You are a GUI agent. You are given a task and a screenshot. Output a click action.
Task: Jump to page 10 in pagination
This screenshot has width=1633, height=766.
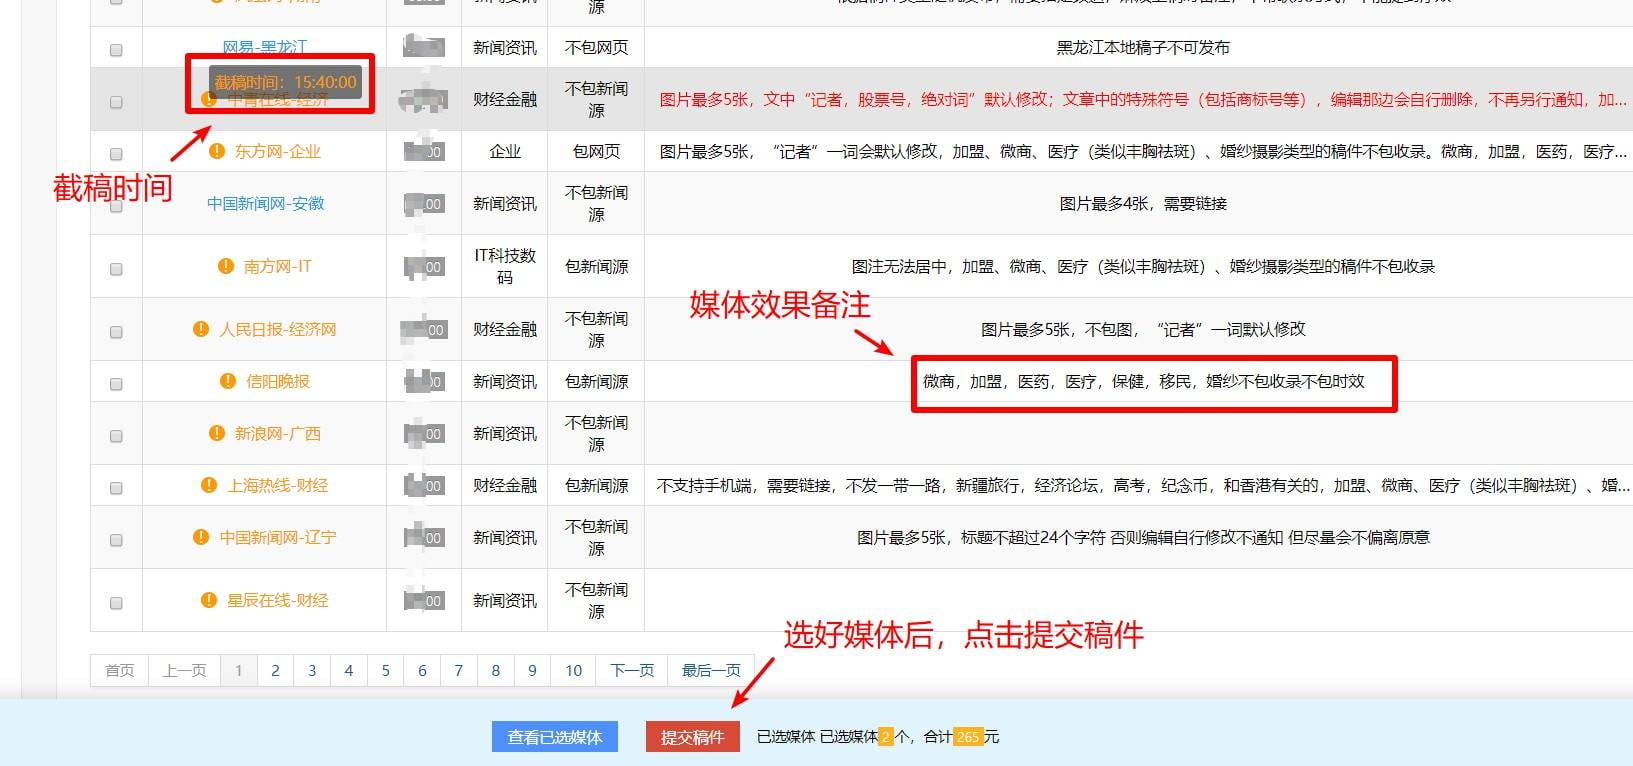tap(573, 670)
